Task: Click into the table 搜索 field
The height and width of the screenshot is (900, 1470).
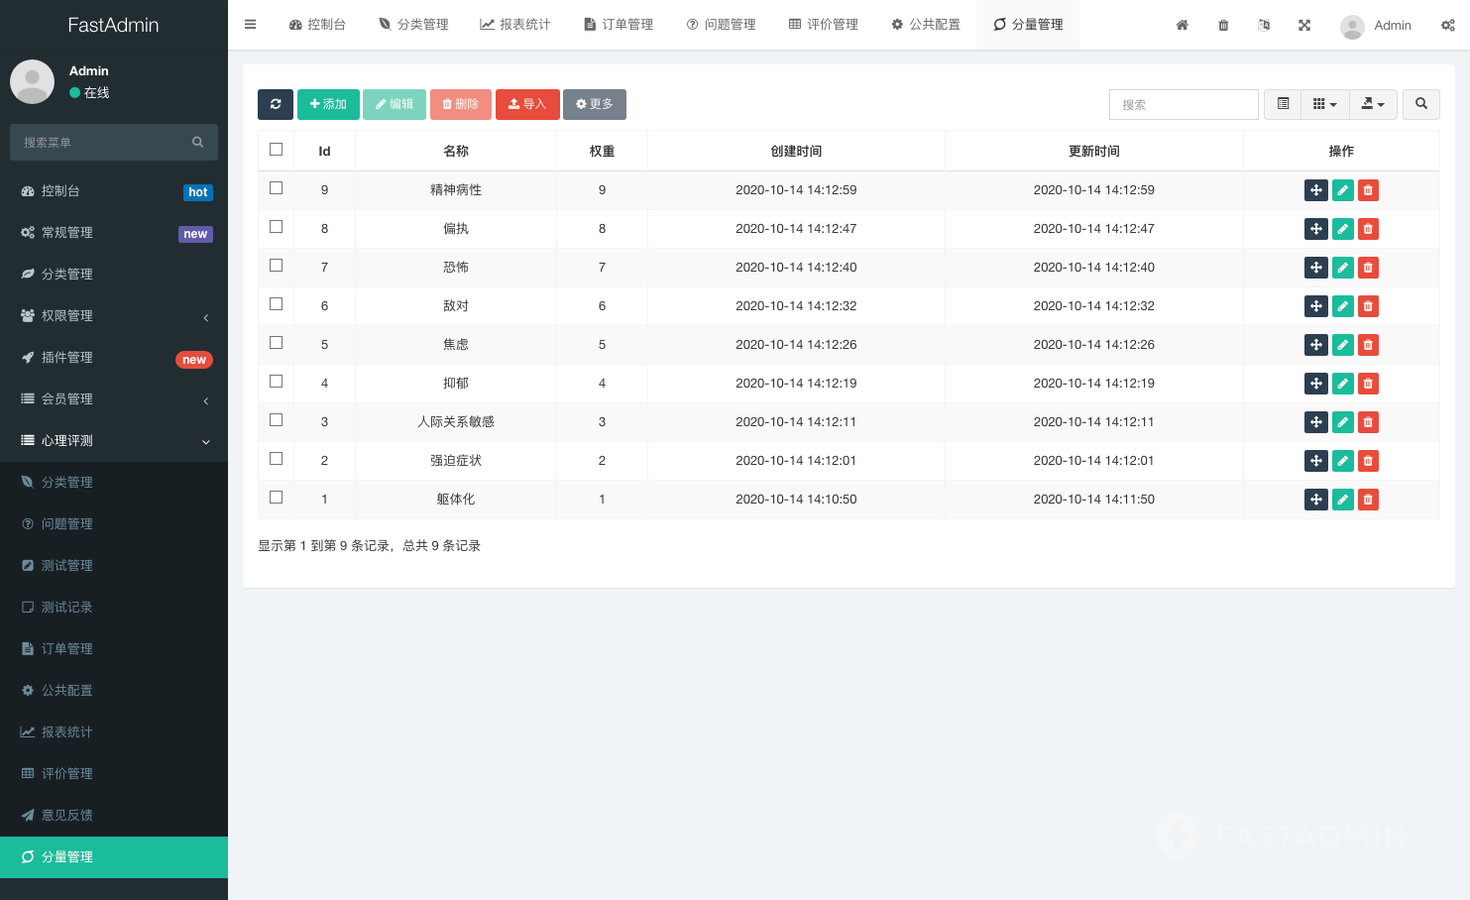Action: click(1183, 104)
